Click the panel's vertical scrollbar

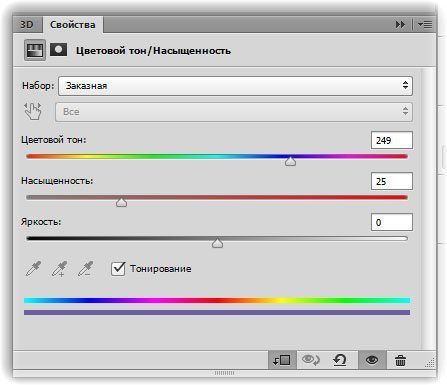[x=429, y=208]
